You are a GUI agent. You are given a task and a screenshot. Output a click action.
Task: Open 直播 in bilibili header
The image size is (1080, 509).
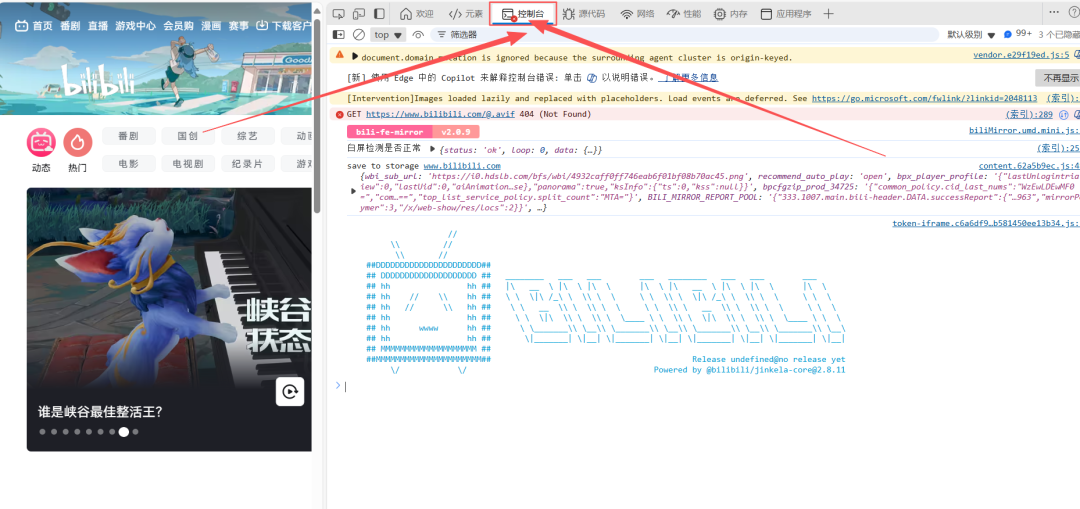[x=98, y=25]
